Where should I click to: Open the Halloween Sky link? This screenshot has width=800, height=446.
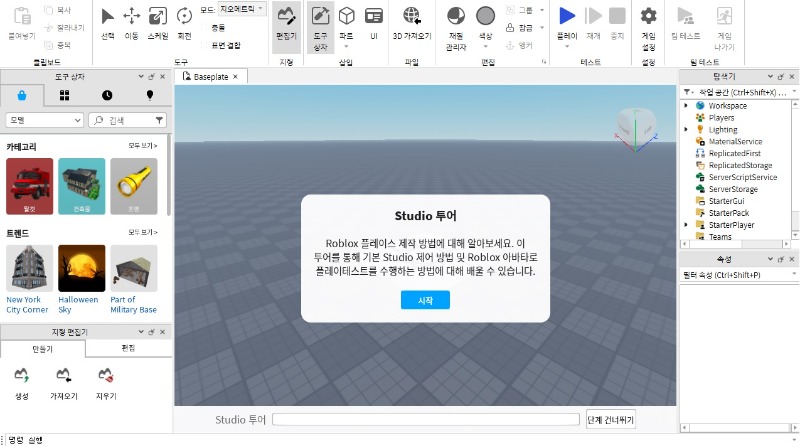point(78,305)
